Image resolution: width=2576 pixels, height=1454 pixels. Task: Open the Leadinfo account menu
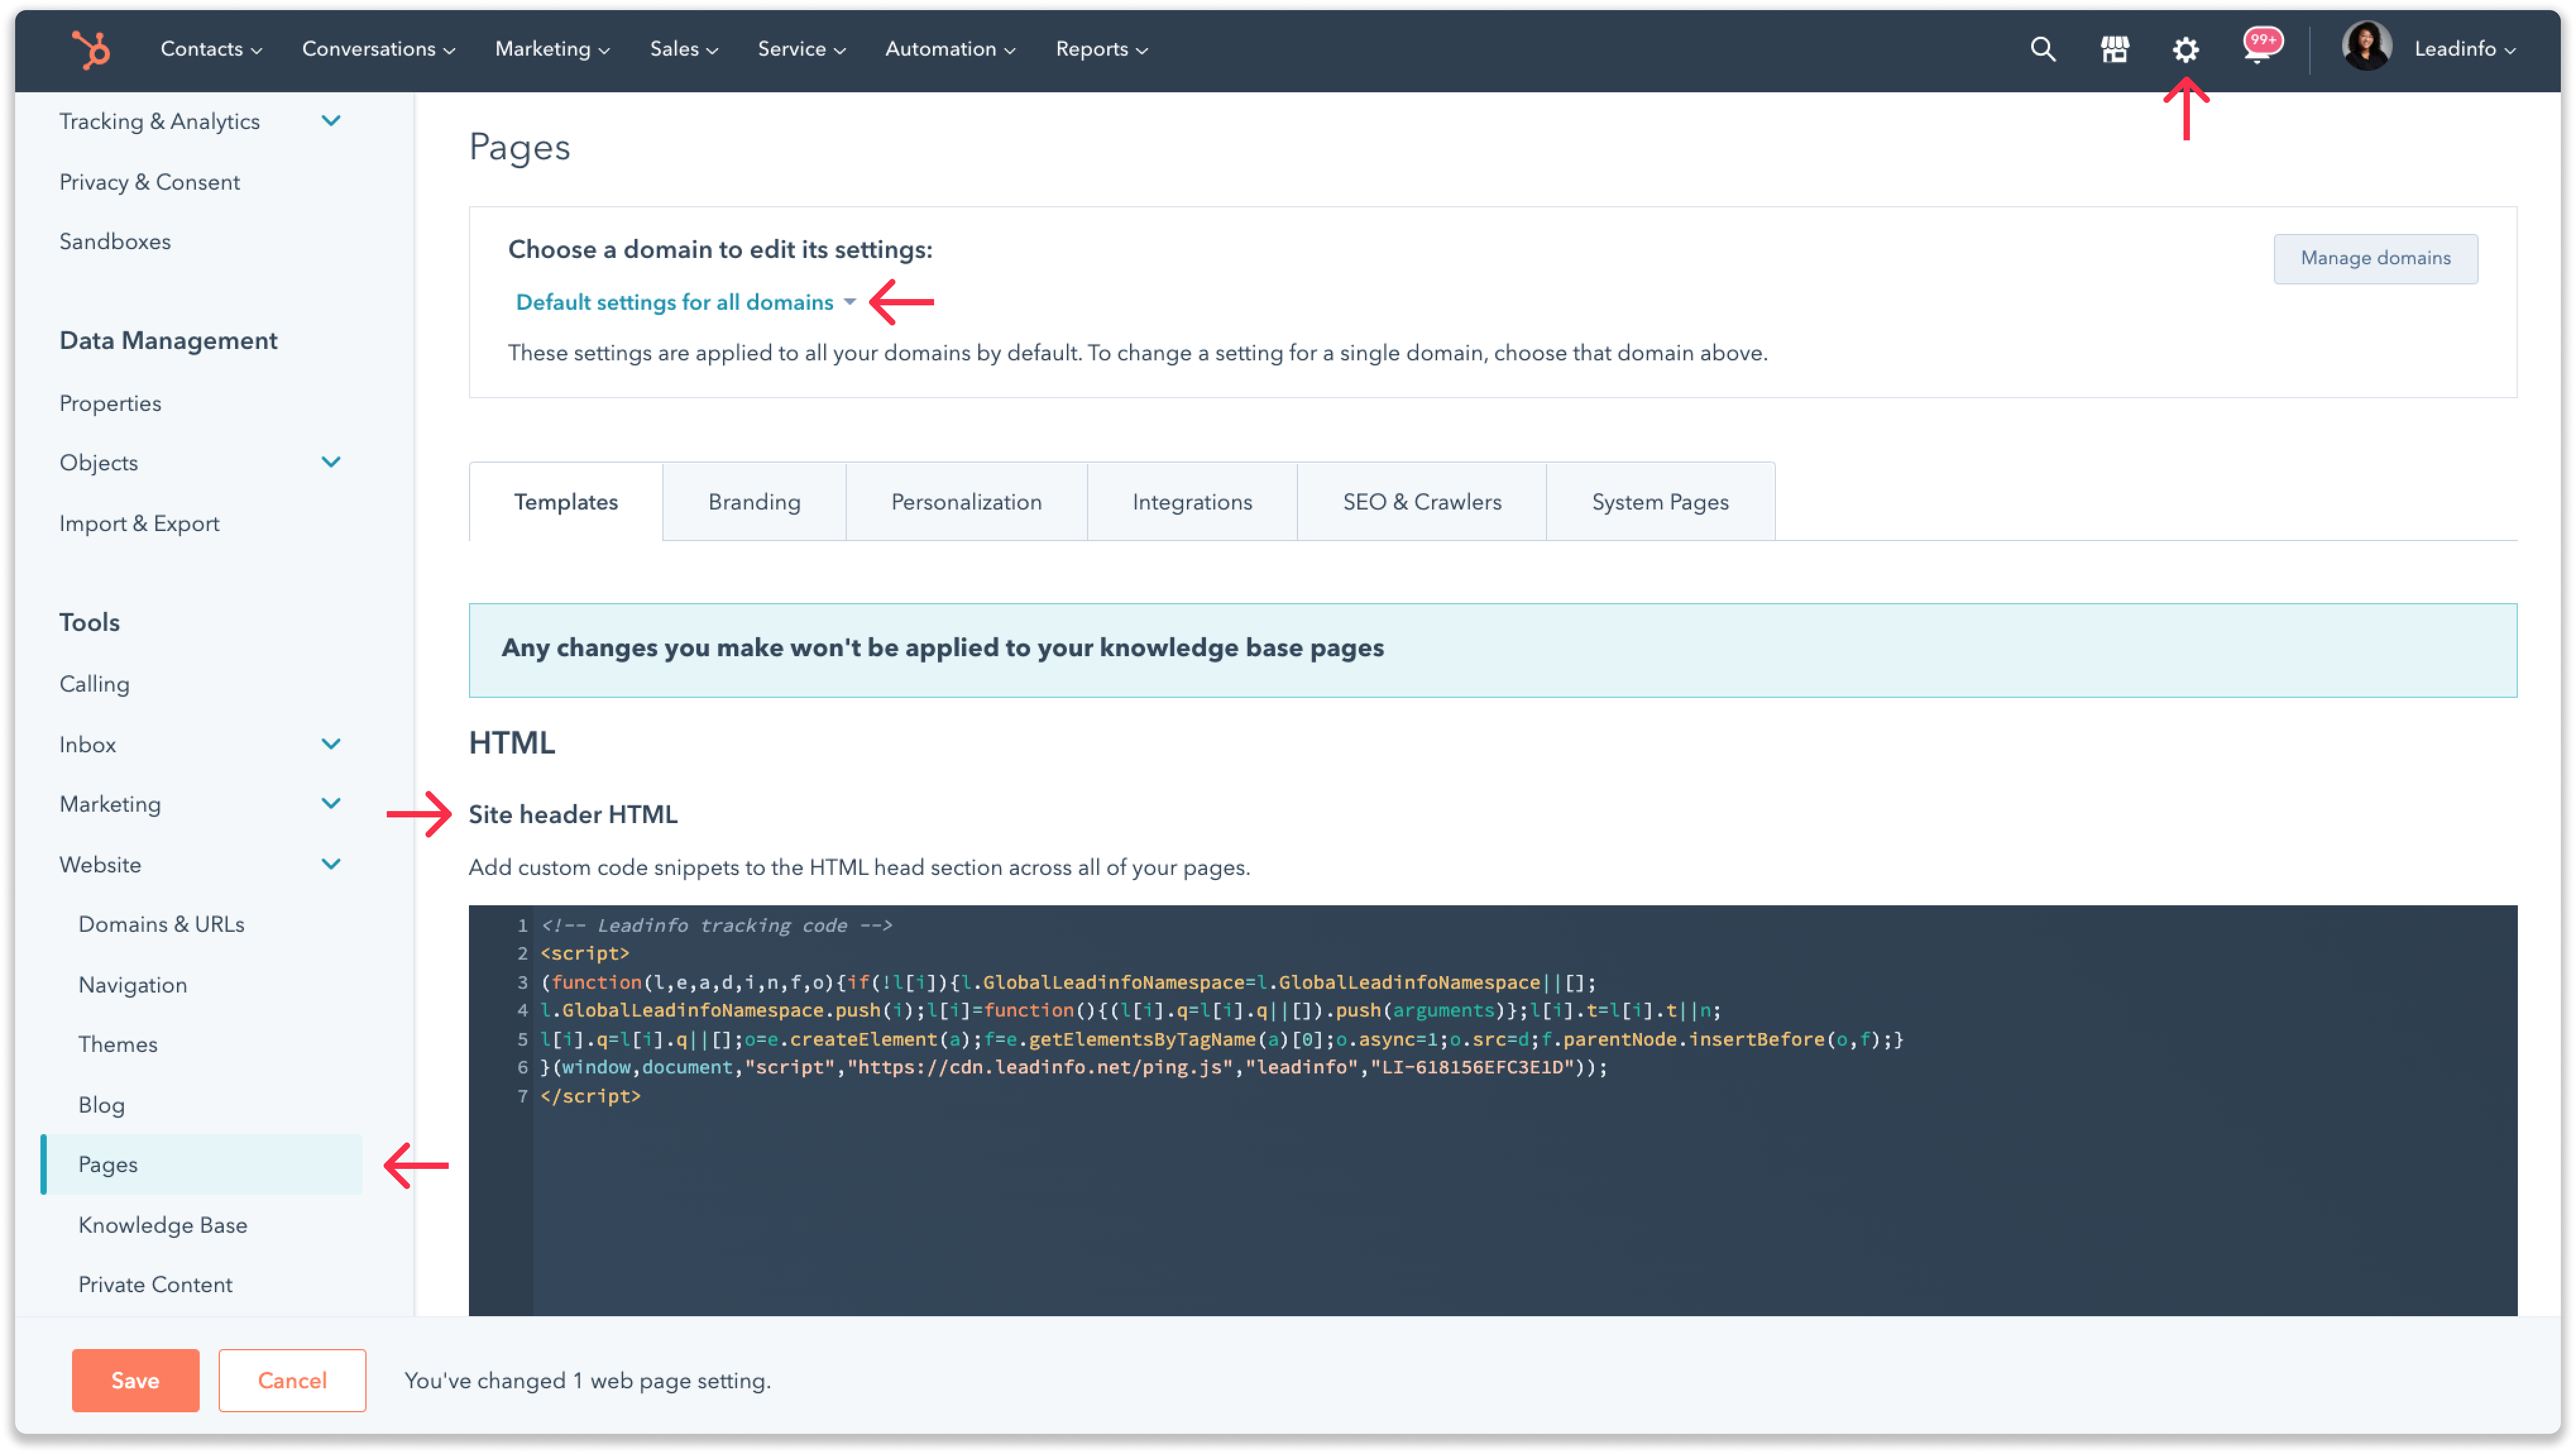pyautogui.click(x=2465, y=49)
